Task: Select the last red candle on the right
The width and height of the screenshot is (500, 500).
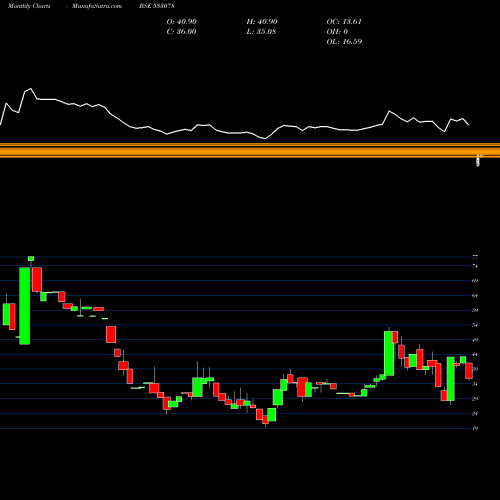Action: click(469, 371)
